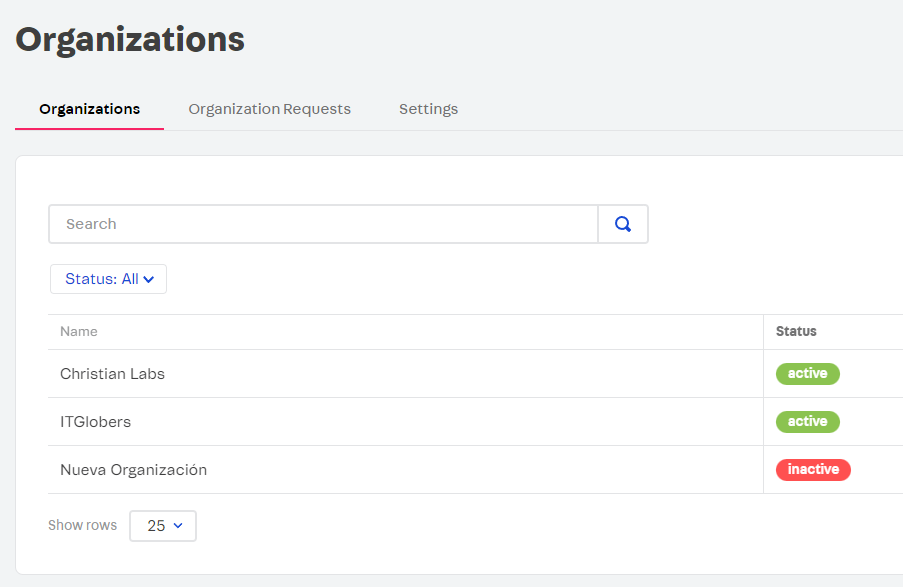Select the Organizations tab
The height and width of the screenshot is (587, 903).
tap(89, 109)
